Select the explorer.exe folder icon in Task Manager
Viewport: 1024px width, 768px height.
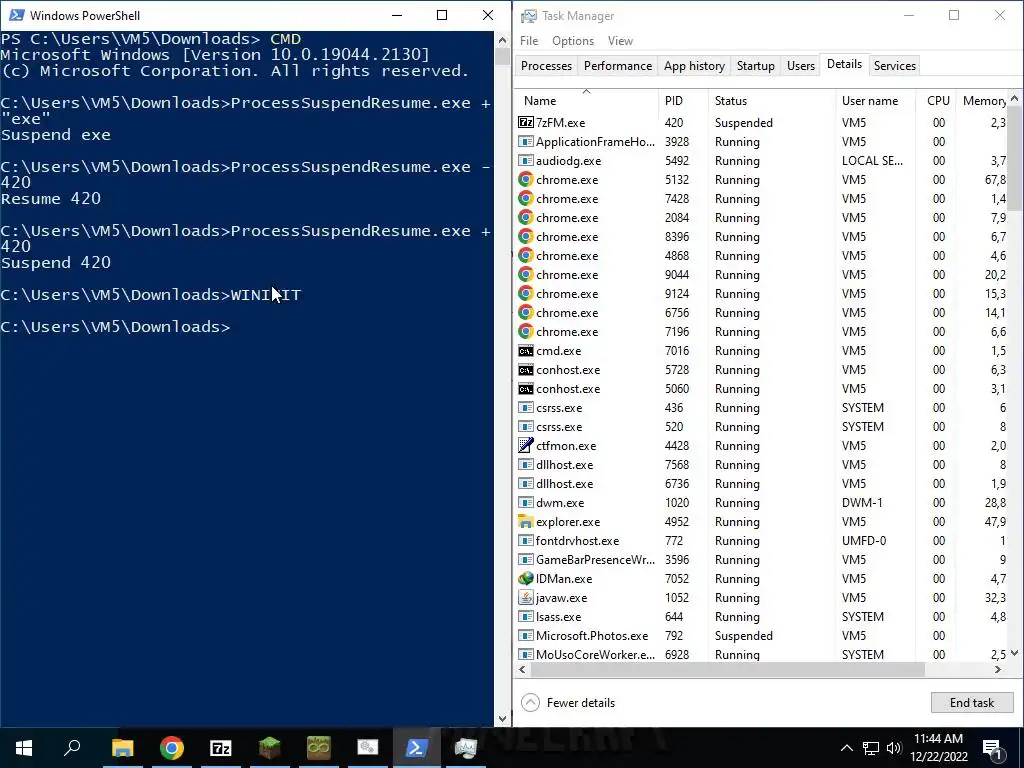[526, 521]
